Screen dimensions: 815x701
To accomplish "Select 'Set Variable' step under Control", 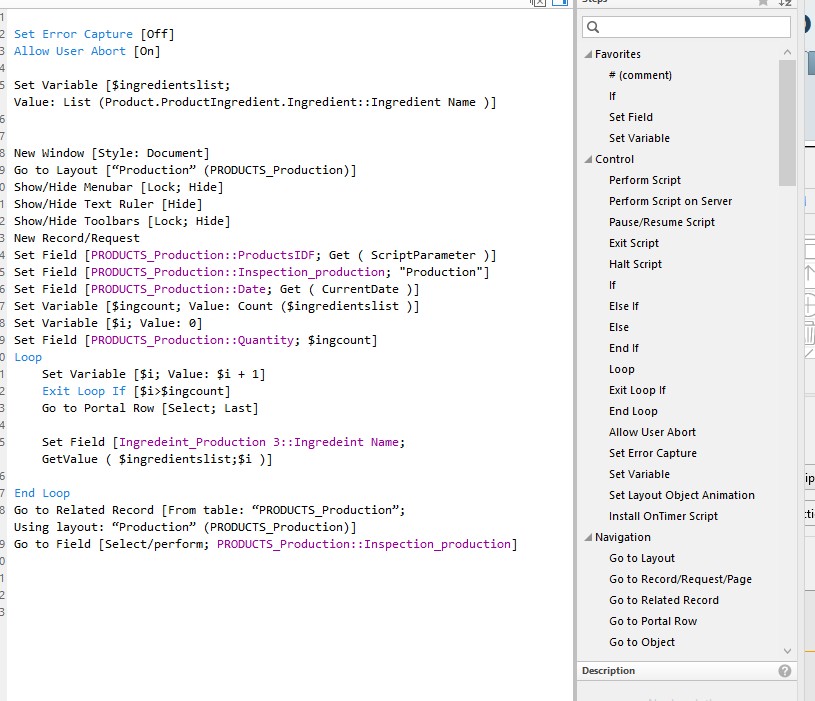I will [x=639, y=474].
